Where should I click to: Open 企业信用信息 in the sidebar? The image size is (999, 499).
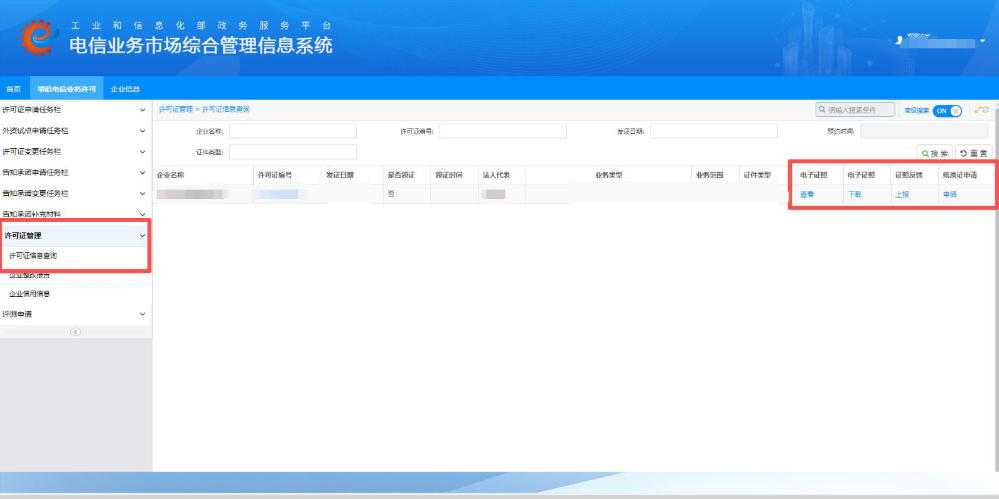[30, 294]
